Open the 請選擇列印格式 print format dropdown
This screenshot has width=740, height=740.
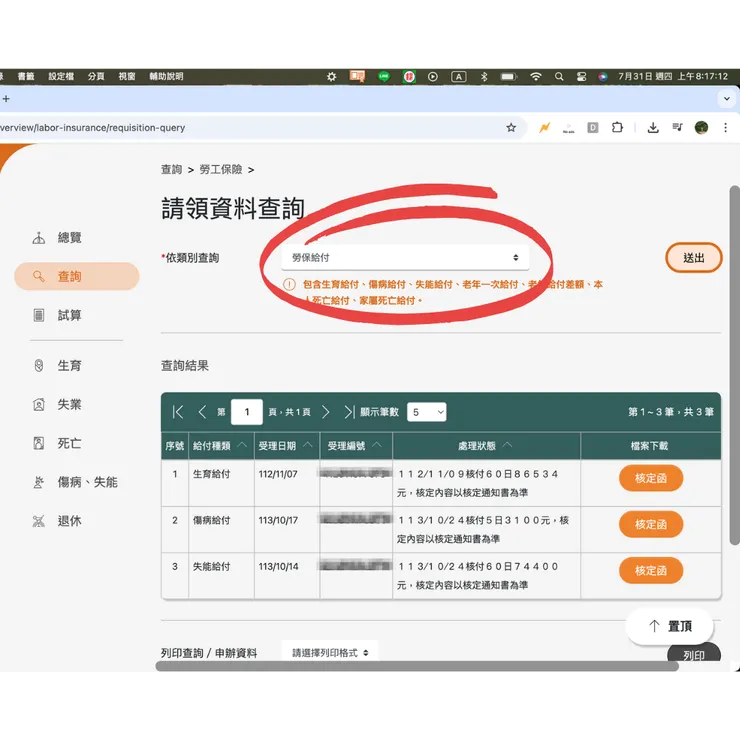point(330,653)
